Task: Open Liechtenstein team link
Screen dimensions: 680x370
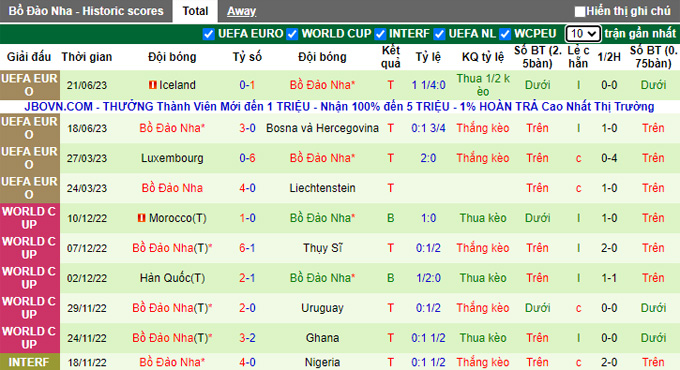Action: [322, 188]
